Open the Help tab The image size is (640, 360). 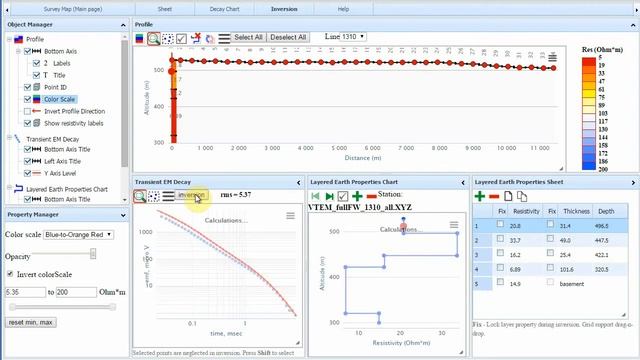(x=343, y=9)
